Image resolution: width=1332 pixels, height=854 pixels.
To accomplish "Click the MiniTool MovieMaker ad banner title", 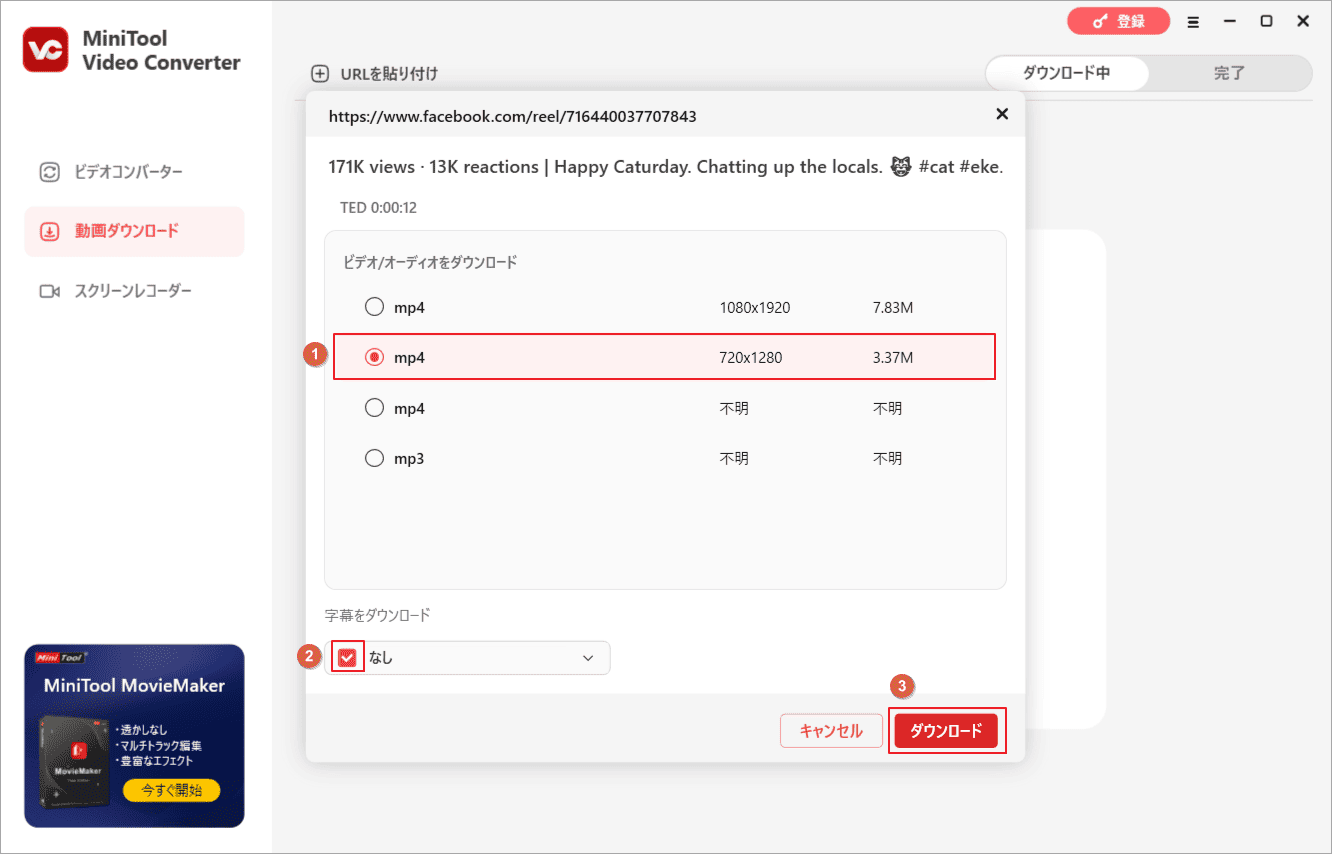I will [x=134, y=686].
